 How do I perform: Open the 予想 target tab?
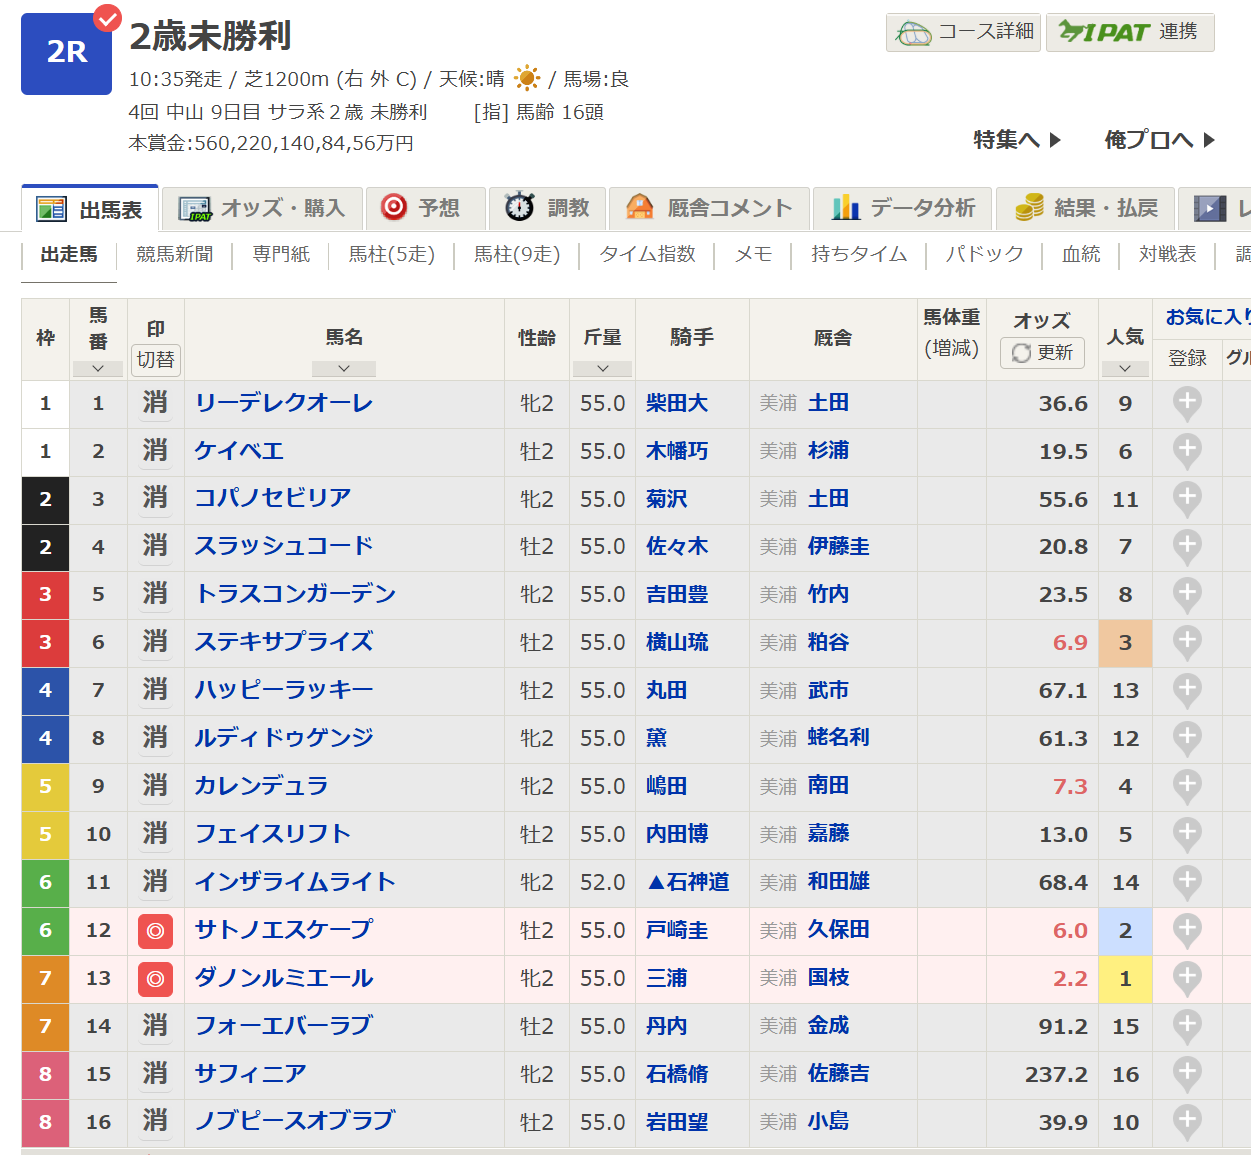425,208
